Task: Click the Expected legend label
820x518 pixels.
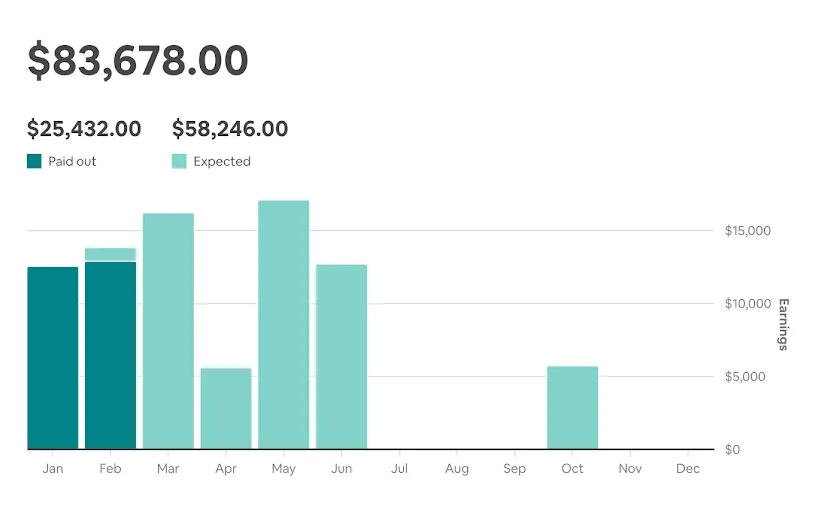Action: coord(222,161)
